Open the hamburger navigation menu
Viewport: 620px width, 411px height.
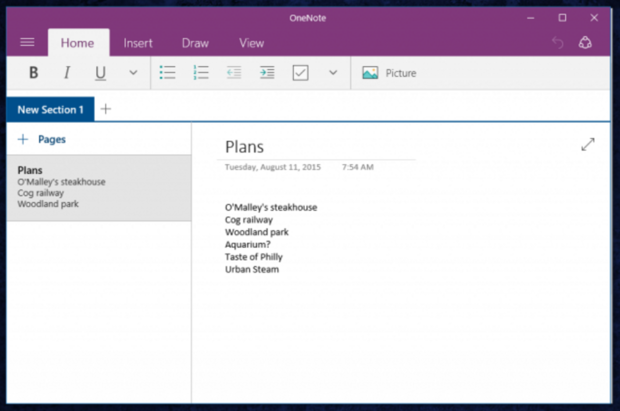click(x=27, y=42)
